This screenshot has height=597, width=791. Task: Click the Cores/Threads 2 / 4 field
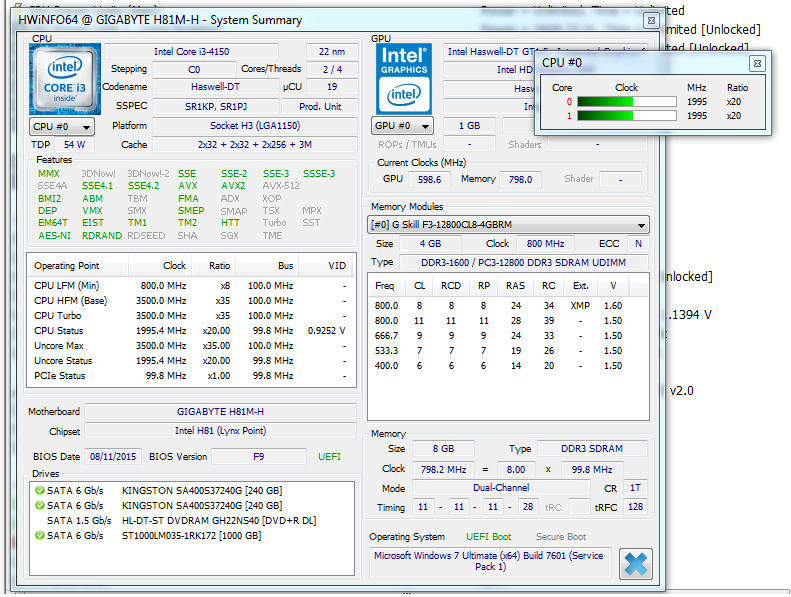pos(332,70)
